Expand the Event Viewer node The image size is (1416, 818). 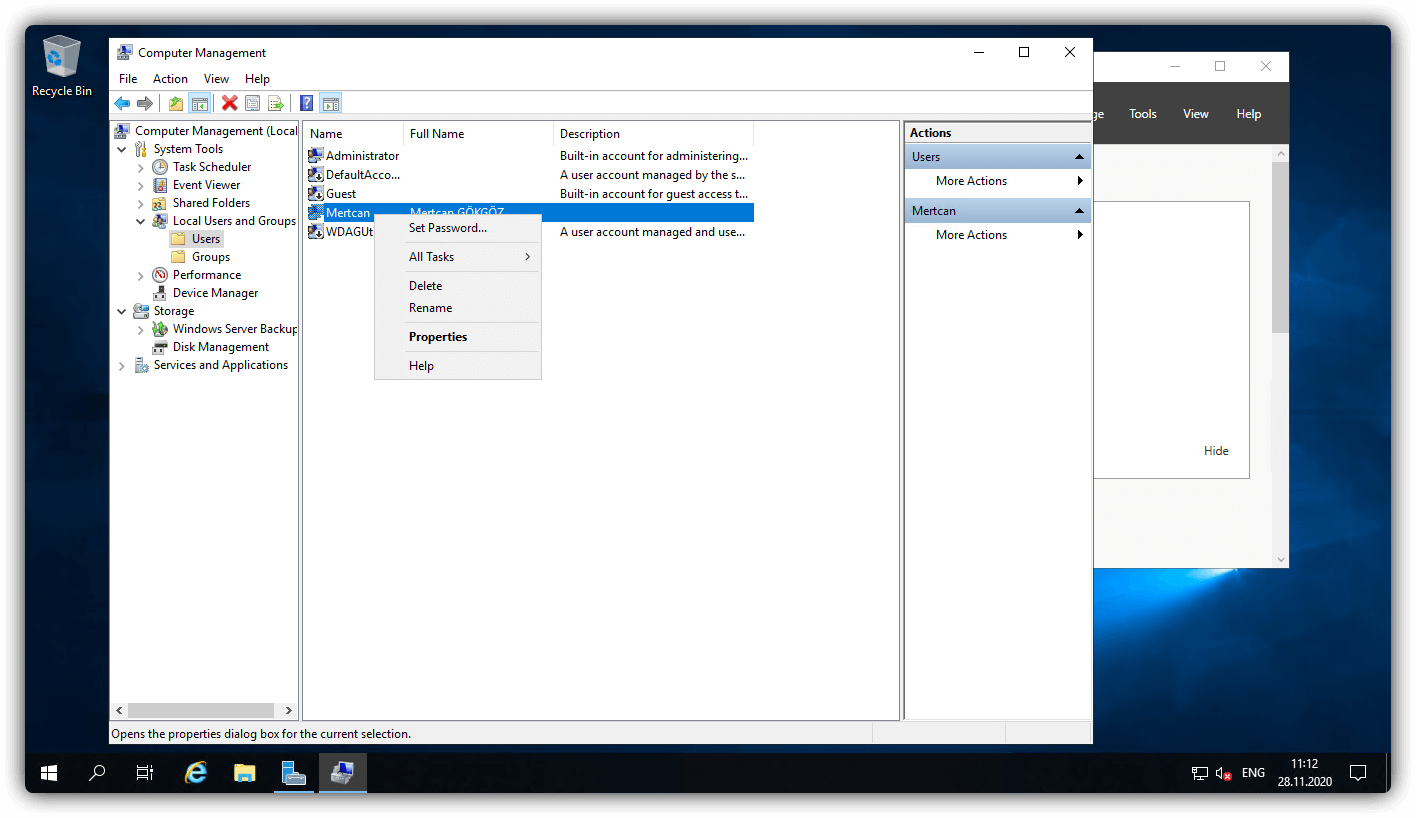[141, 185]
